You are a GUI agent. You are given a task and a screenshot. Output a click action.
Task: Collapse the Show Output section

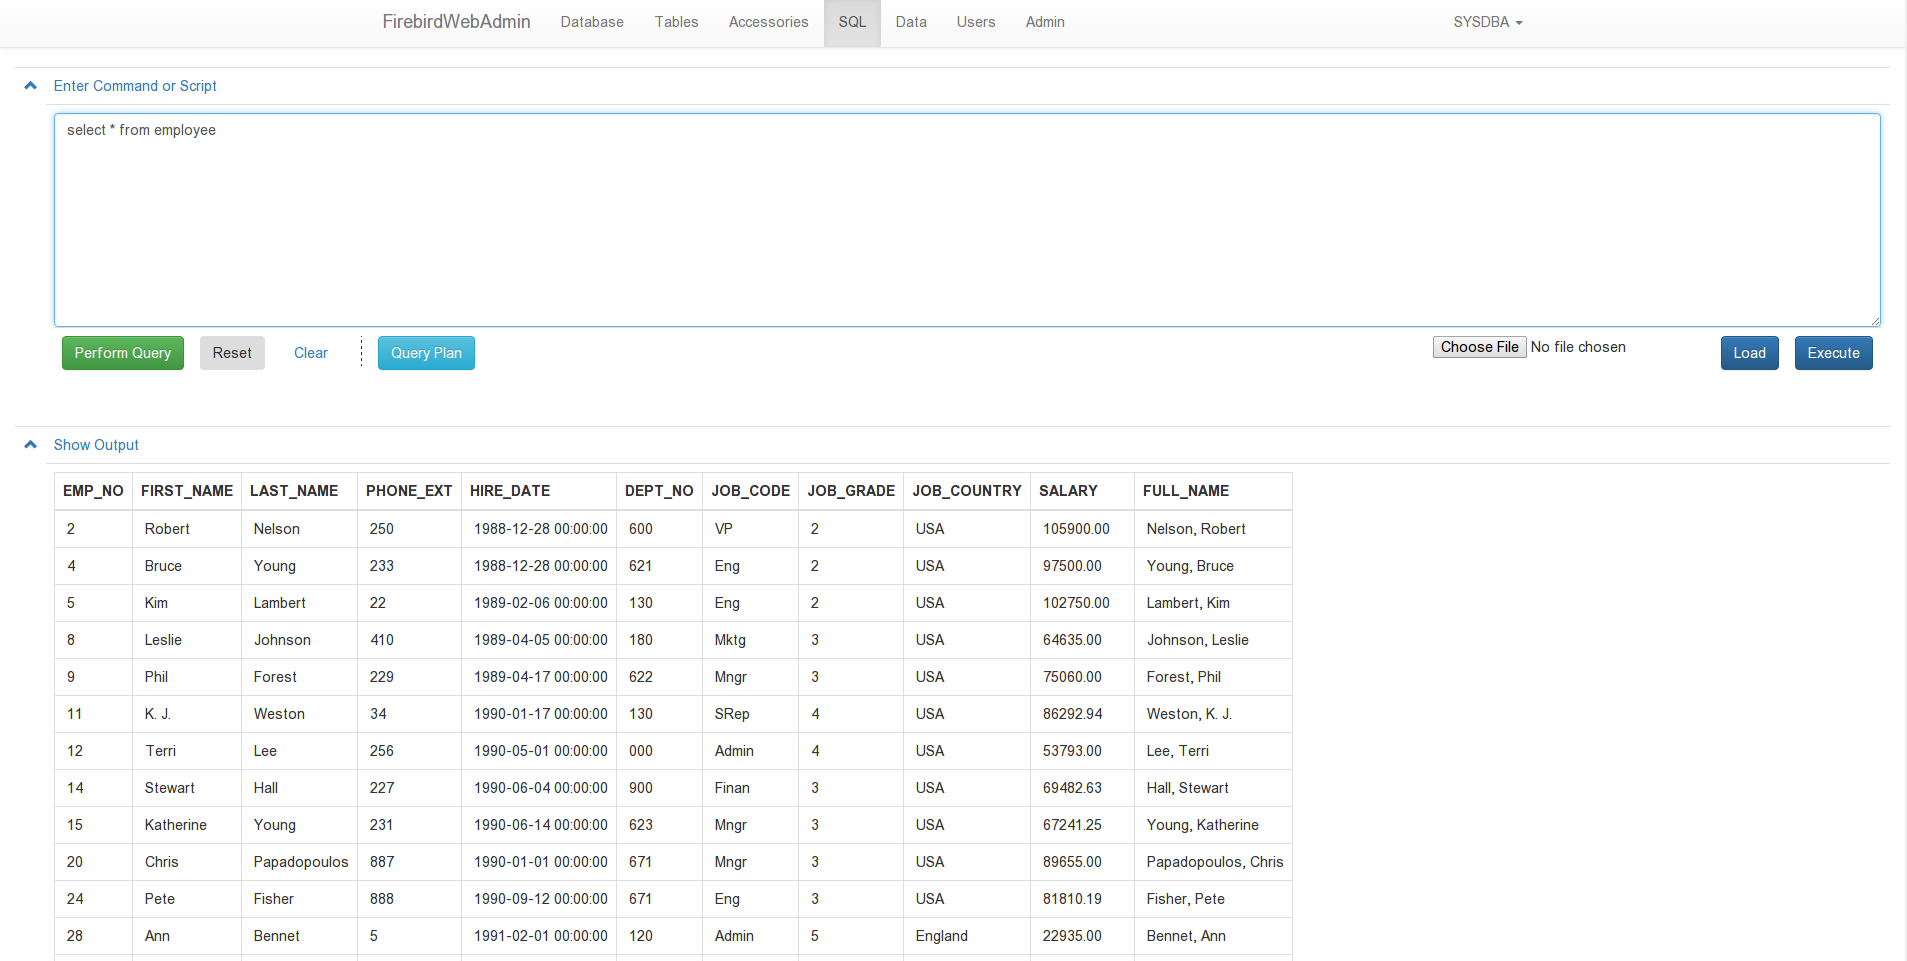[30, 444]
